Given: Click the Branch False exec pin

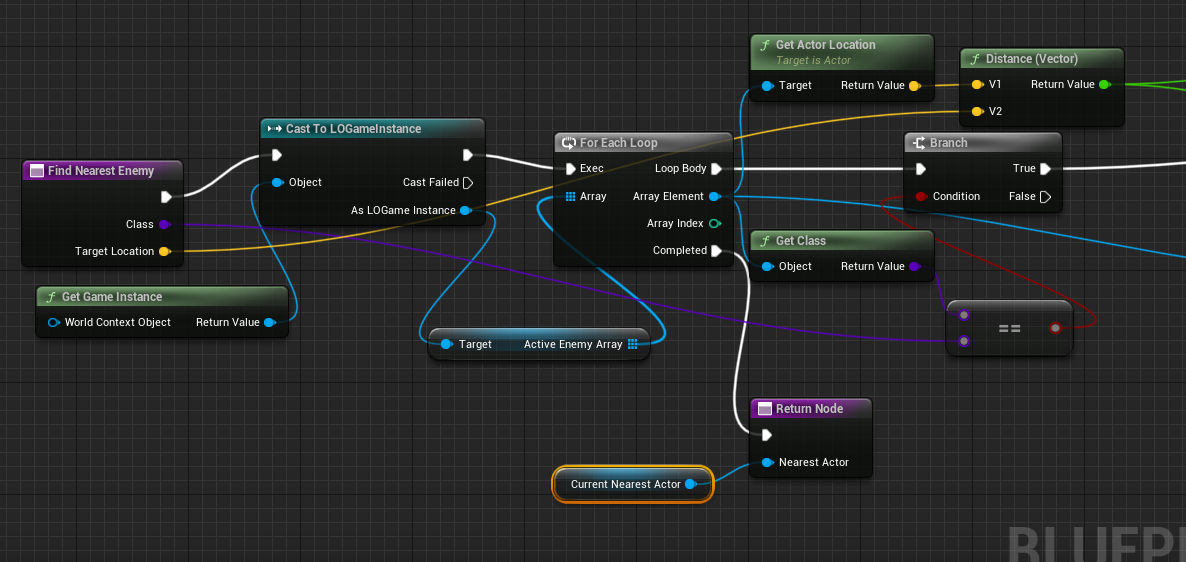Looking at the screenshot, I should [1045, 197].
